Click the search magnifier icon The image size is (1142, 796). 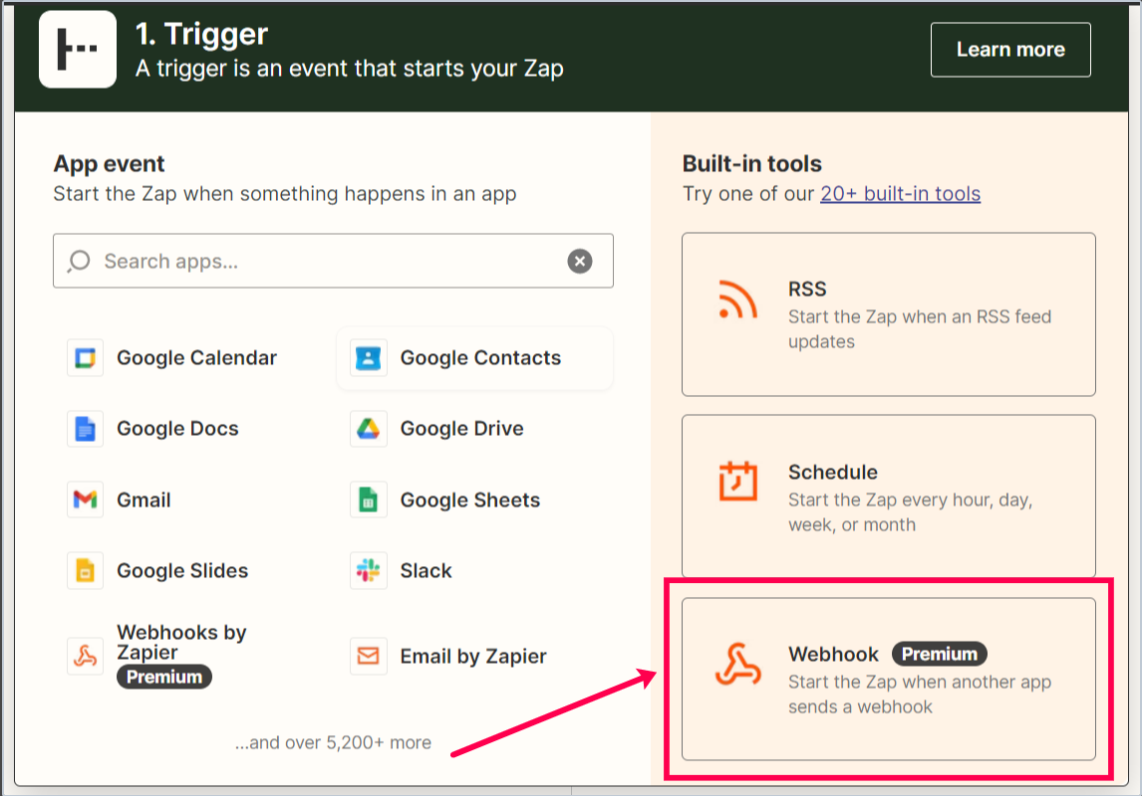[79, 261]
